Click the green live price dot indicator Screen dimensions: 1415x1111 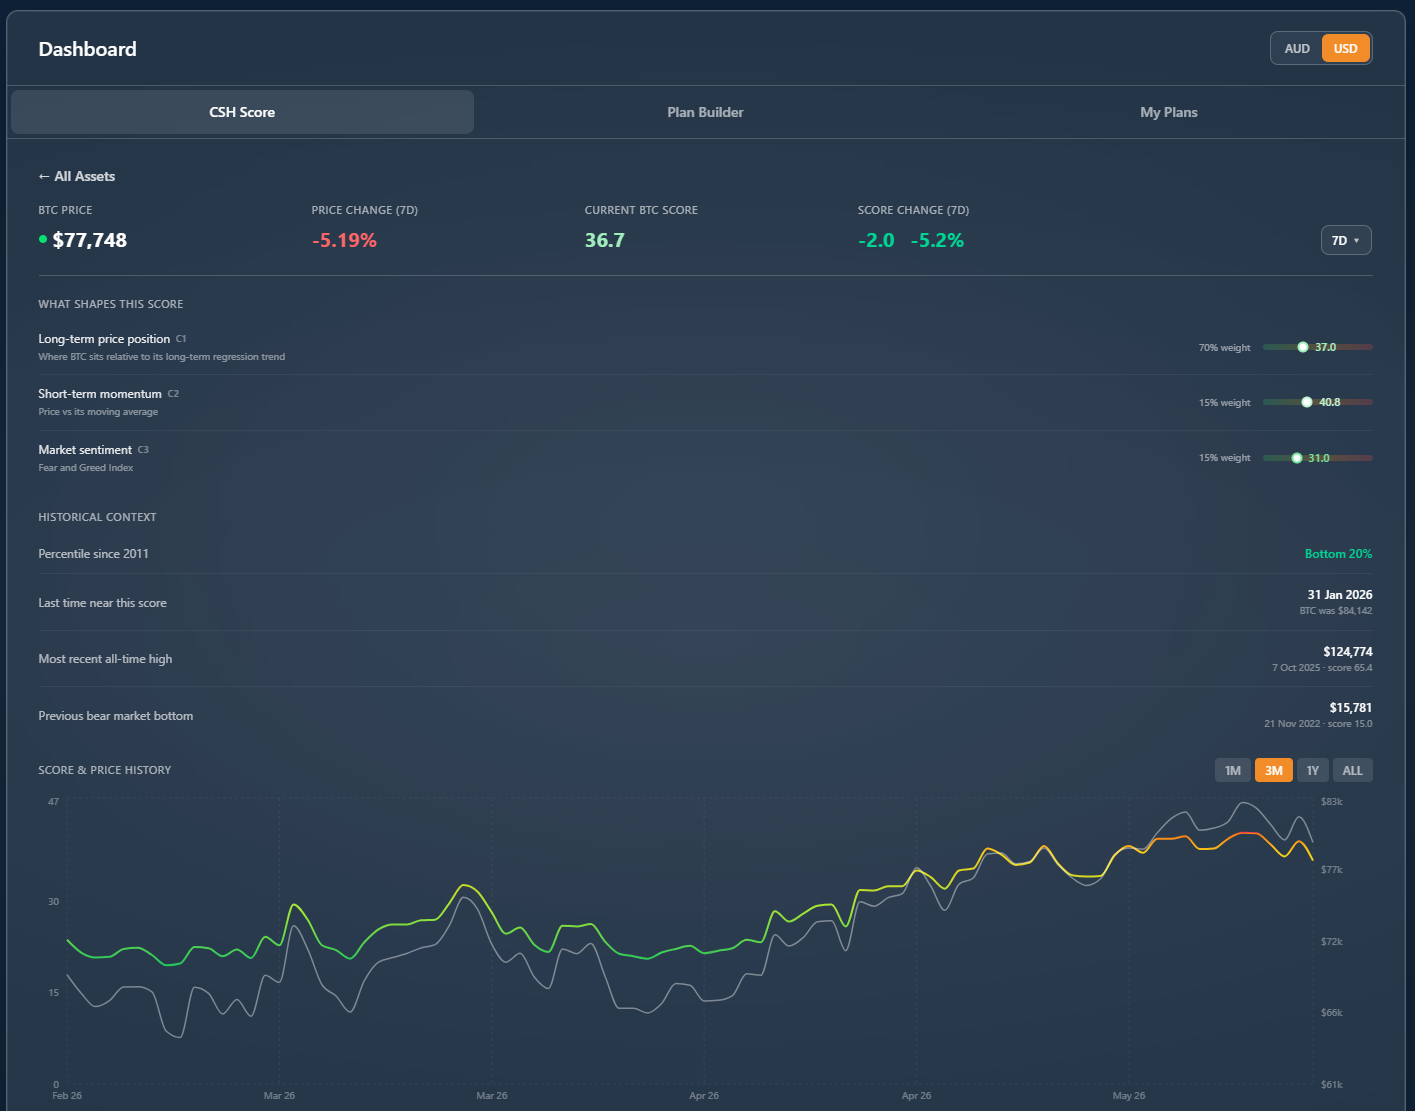coord(43,239)
